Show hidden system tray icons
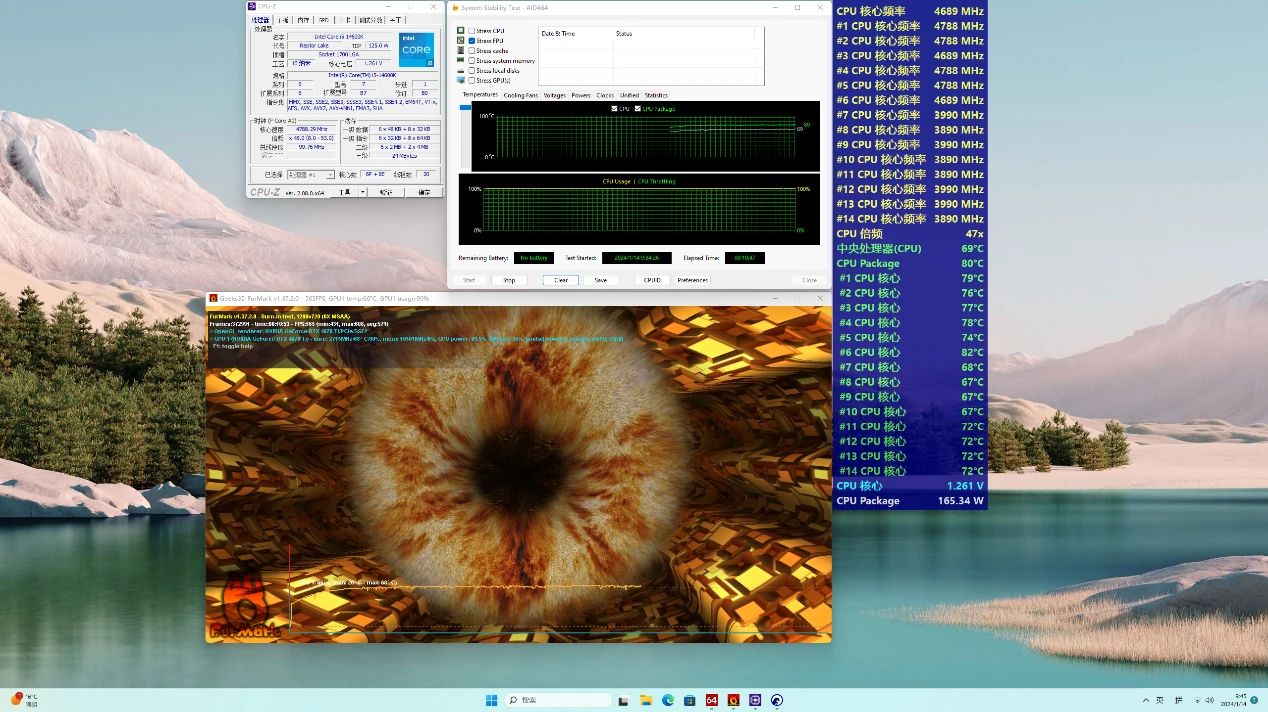Viewport: 1268px width, 712px height. tap(1145, 700)
